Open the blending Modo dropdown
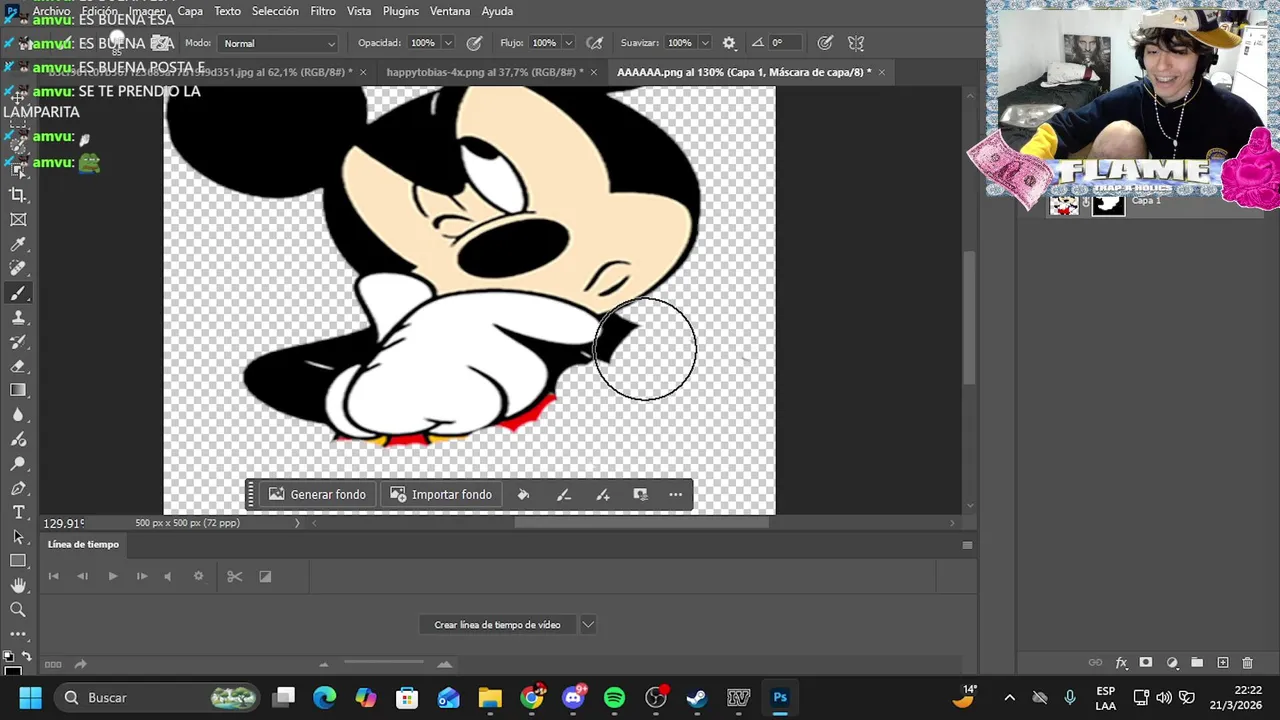This screenshot has width=1280, height=720. coord(278,43)
